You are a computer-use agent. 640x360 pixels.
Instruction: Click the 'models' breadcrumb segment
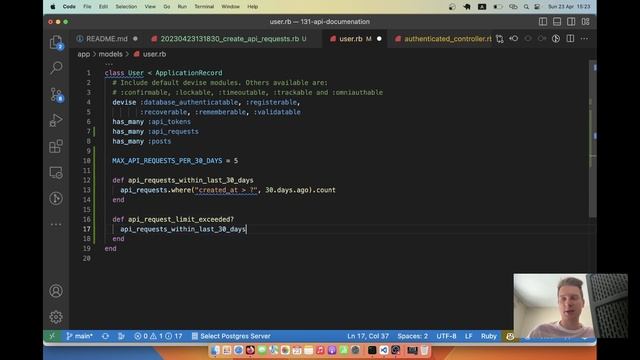pyautogui.click(x=110, y=54)
